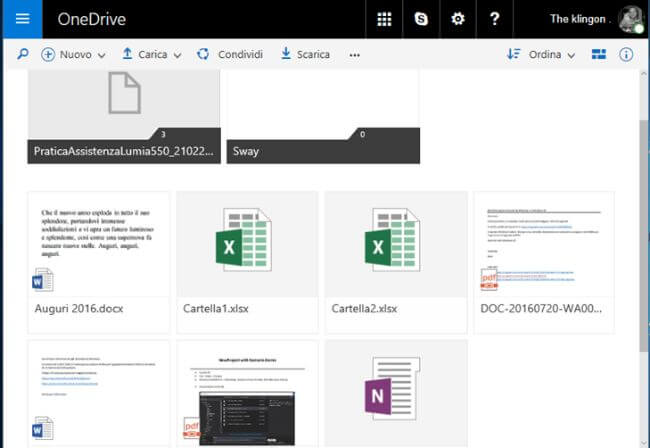Open the PraticaAssistenzaLumia550 folder
The width and height of the screenshot is (650, 448).
pos(124,116)
